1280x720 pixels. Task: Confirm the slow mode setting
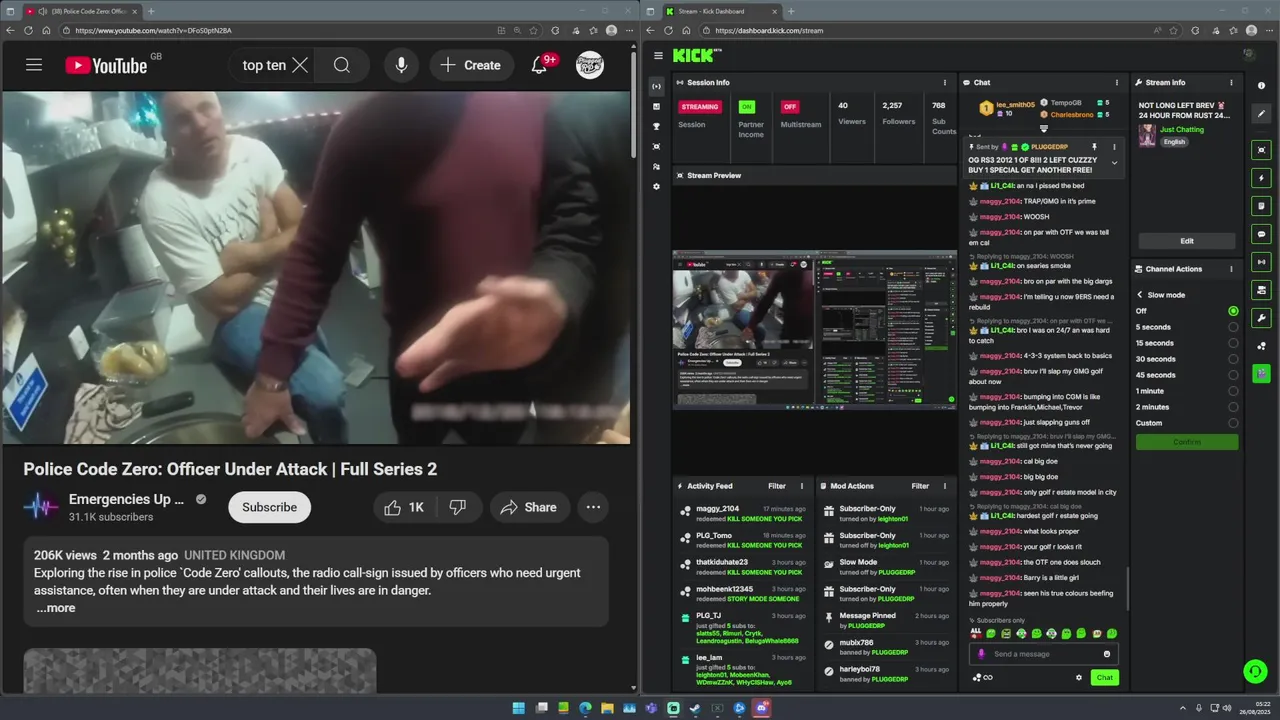pyautogui.click(x=1187, y=442)
